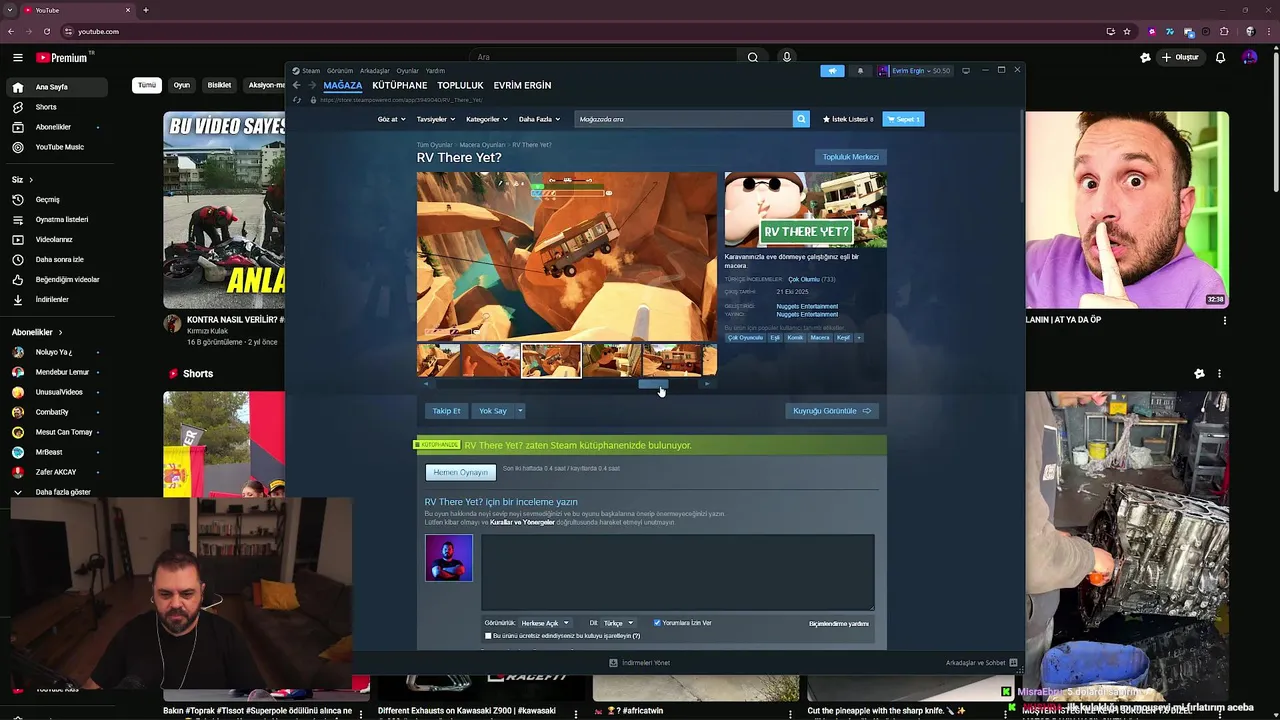Open new browser tab plus button

146,10
